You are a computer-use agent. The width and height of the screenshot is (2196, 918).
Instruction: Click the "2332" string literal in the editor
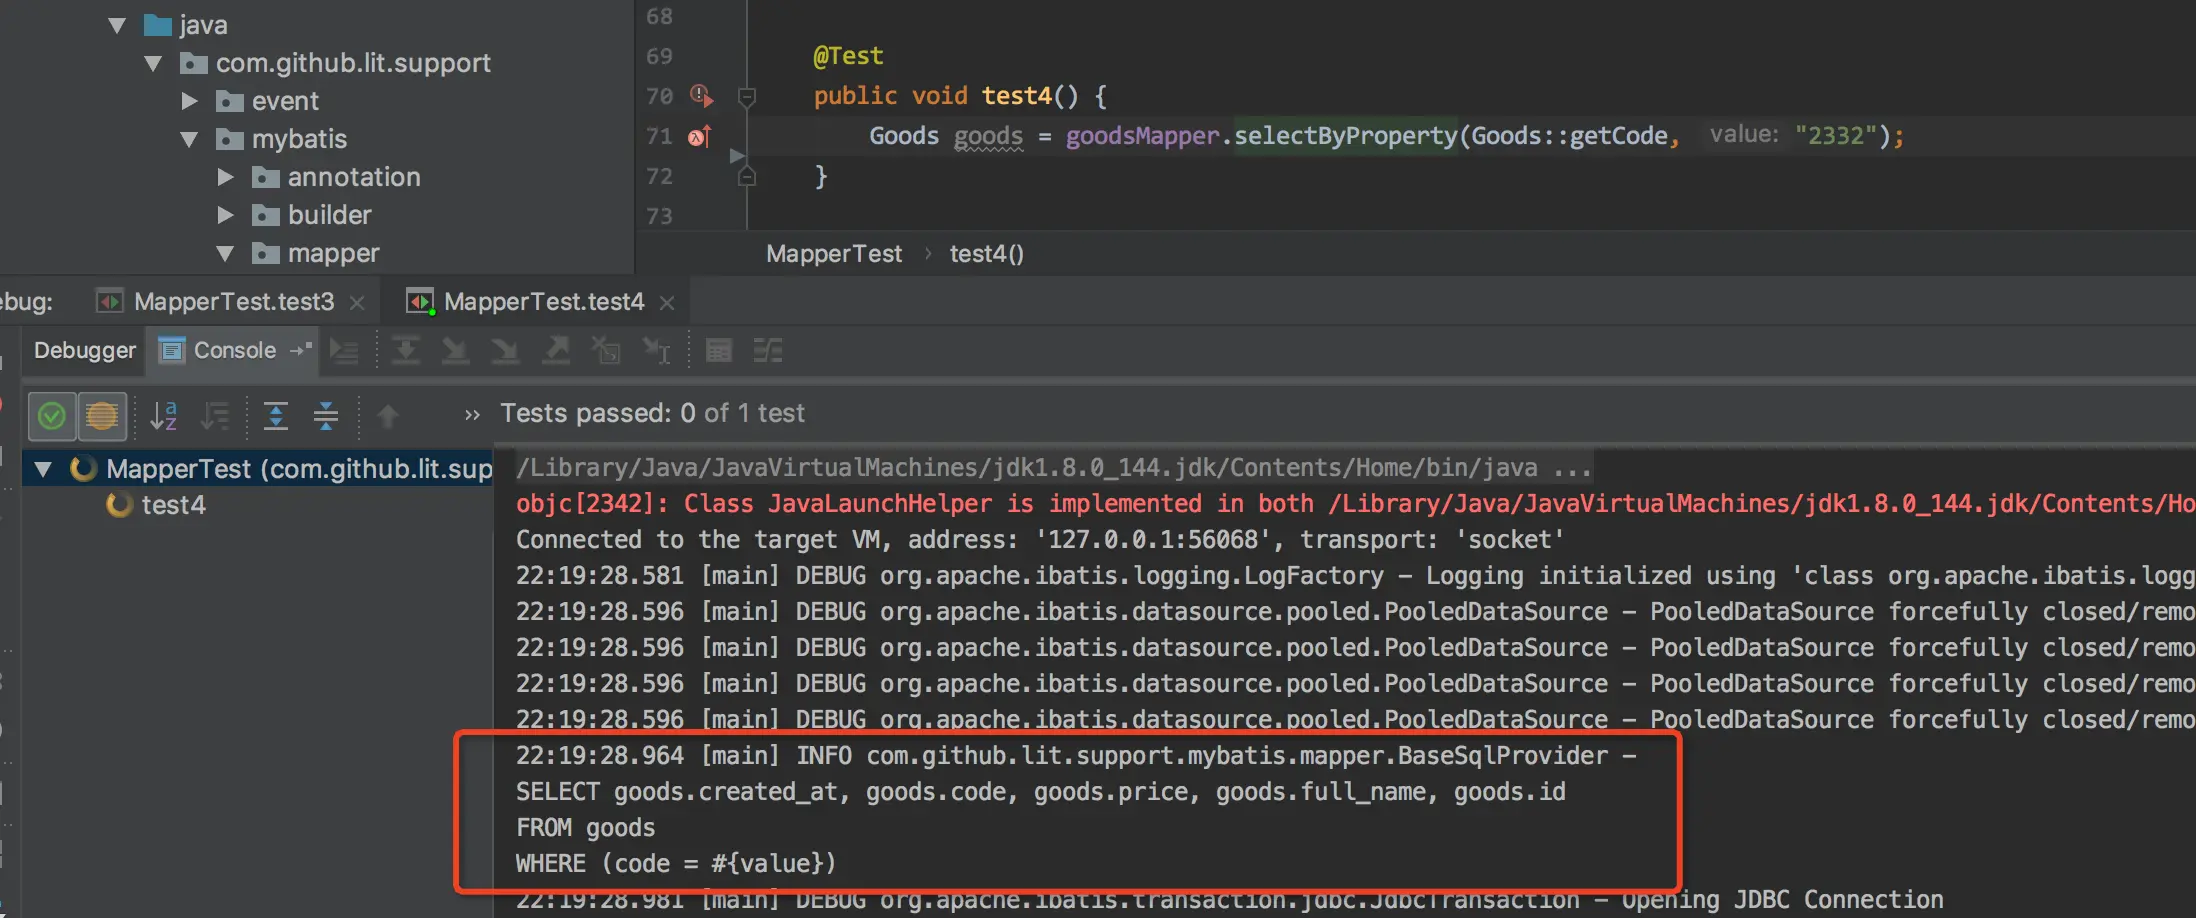(x=1835, y=136)
